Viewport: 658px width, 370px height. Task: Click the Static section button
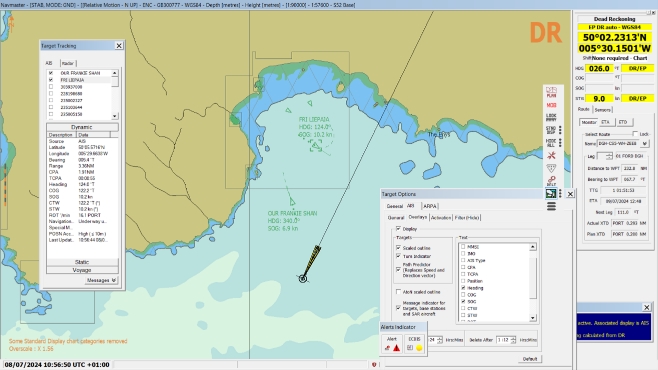point(82,262)
